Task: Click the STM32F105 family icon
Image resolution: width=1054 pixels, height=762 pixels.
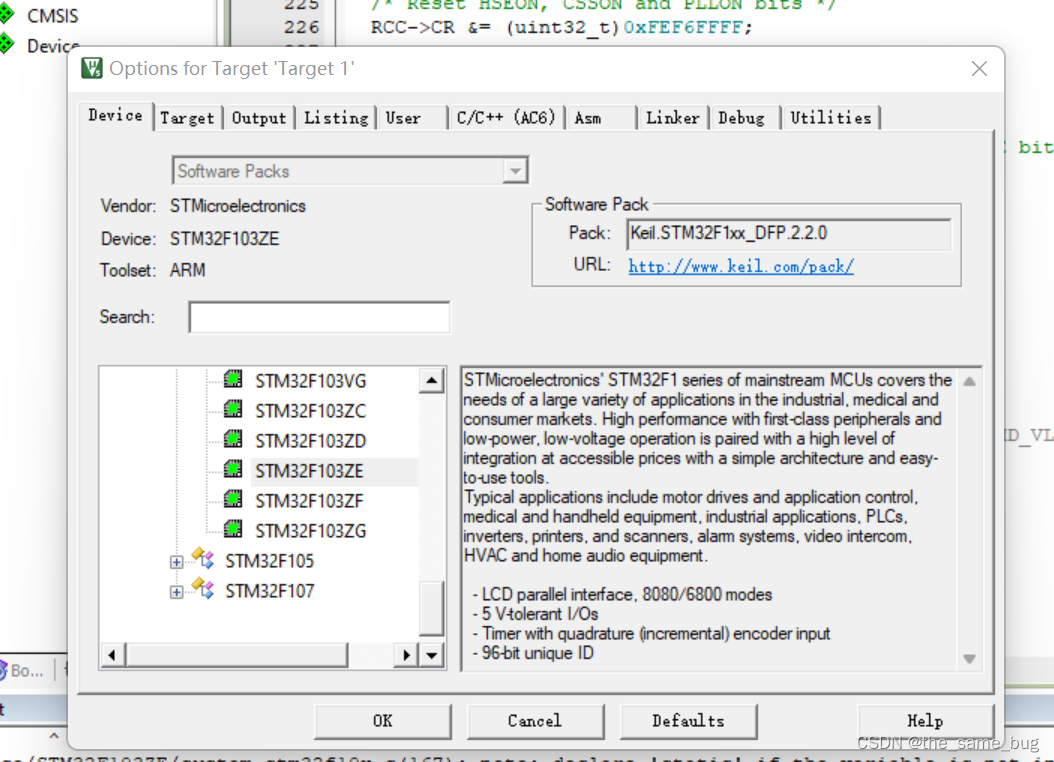Action: [x=203, y=558]
